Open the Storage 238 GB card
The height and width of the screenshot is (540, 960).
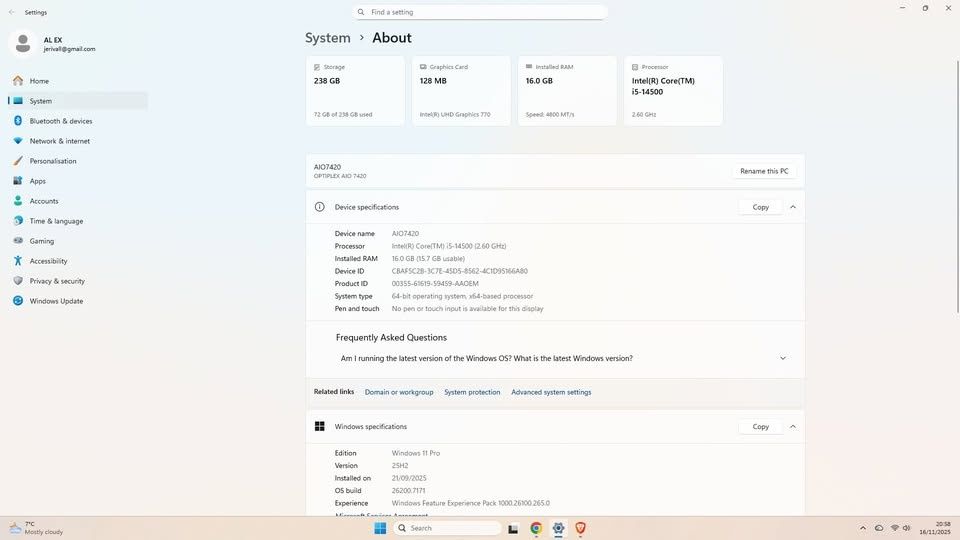(x=355, y=91)
